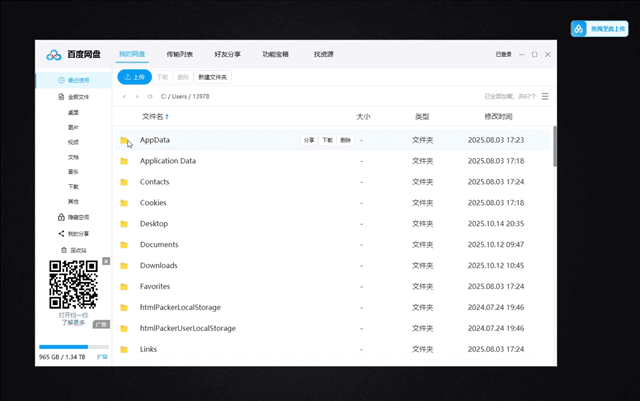Open the 找资源 tab

click(324, 54)
